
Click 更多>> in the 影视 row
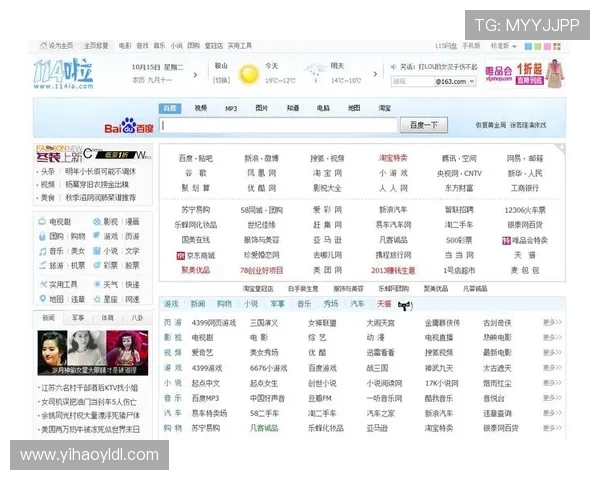552,337
